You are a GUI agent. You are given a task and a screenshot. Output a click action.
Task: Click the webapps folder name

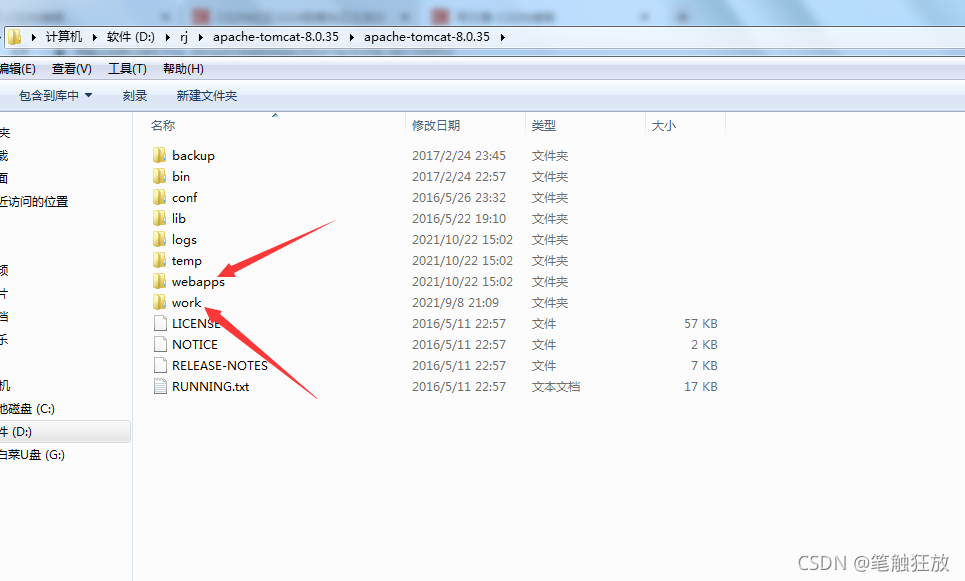[198, 282]
